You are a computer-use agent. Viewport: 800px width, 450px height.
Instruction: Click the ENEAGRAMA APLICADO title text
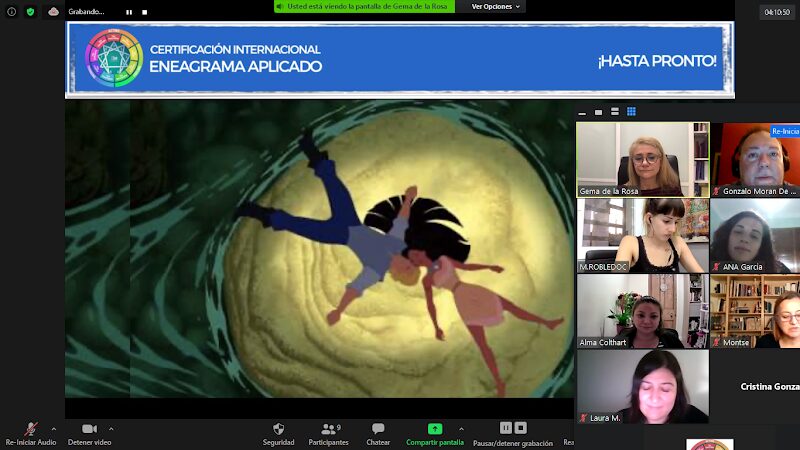[x=235, y=66]
